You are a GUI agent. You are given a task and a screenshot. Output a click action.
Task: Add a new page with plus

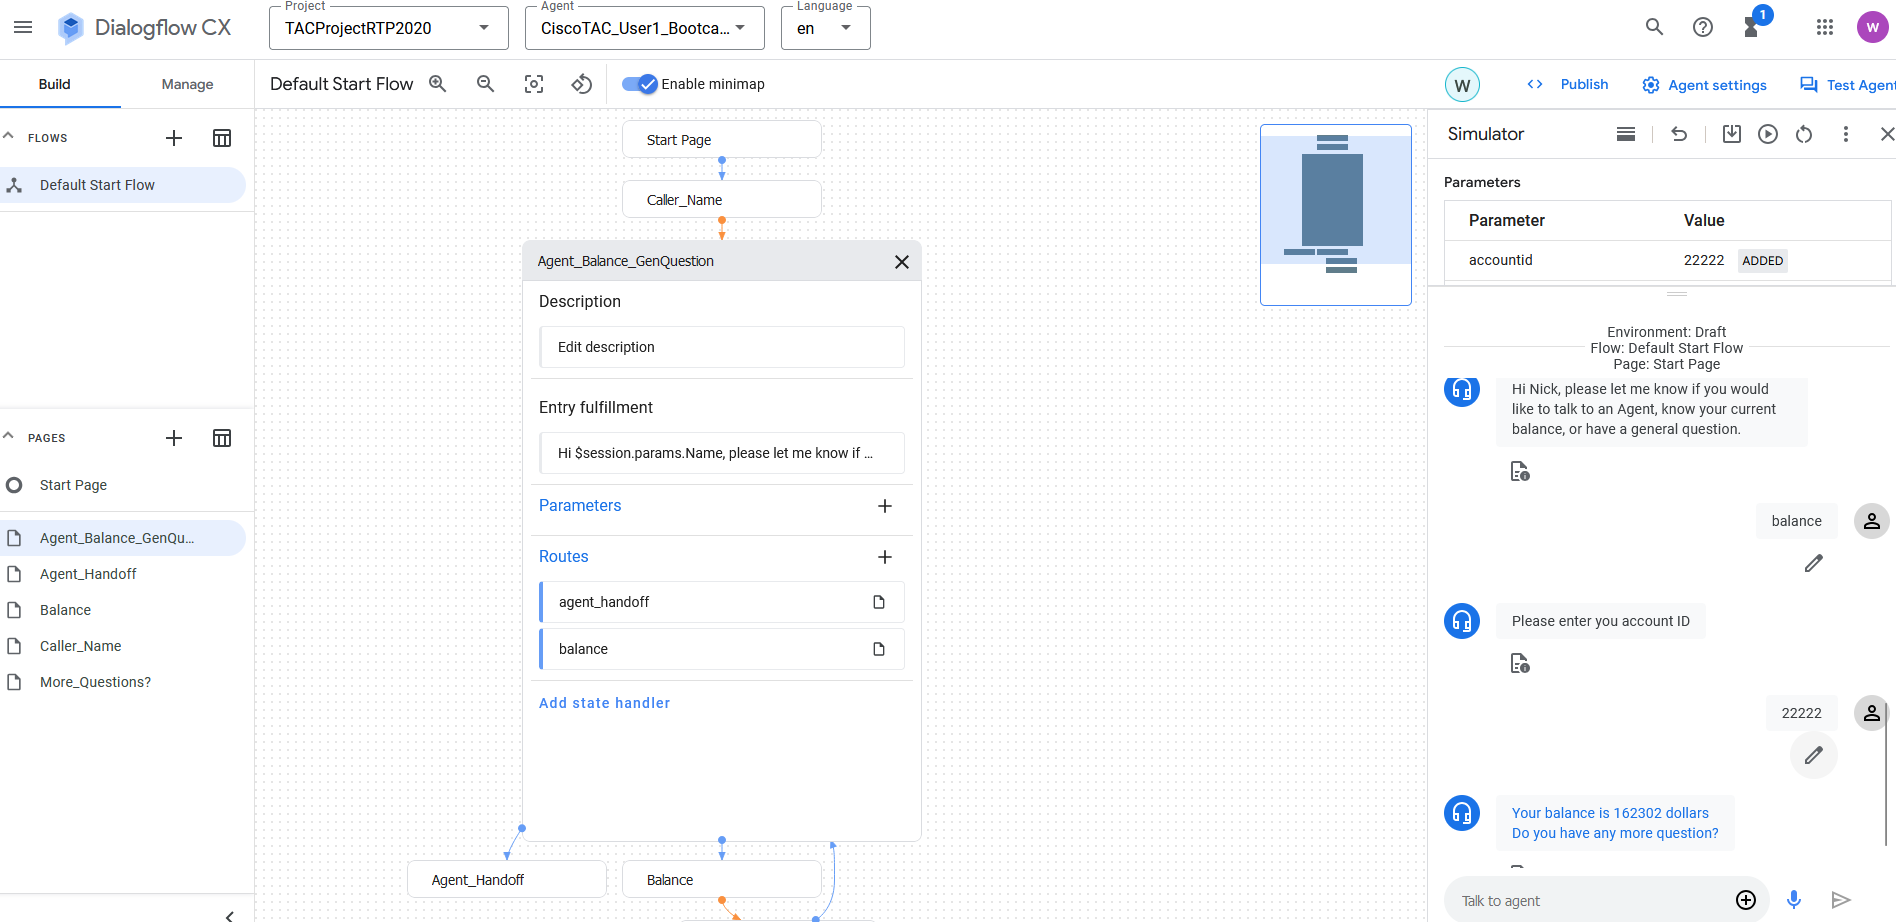pos(174,438)
